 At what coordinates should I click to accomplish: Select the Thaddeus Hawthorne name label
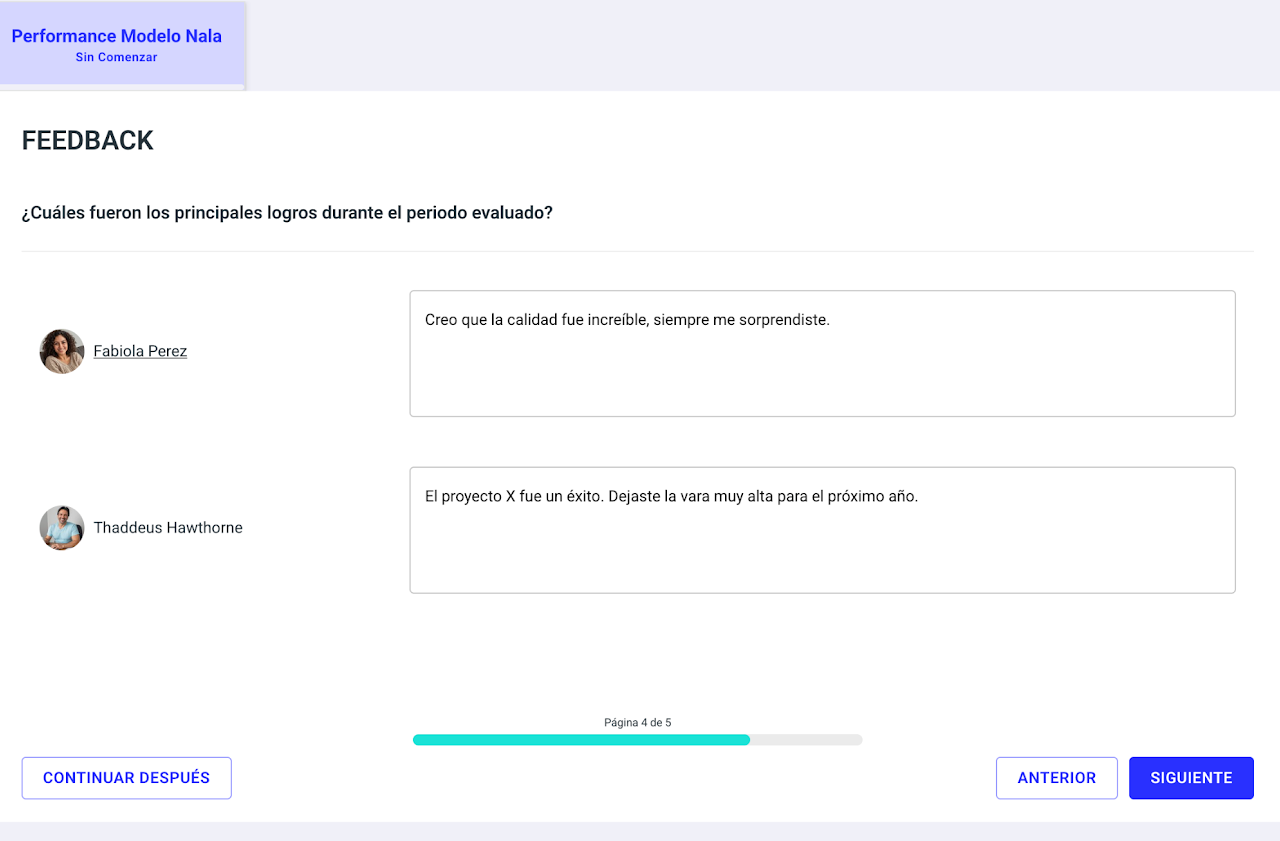pyautogui.click(x=168, y=528)
